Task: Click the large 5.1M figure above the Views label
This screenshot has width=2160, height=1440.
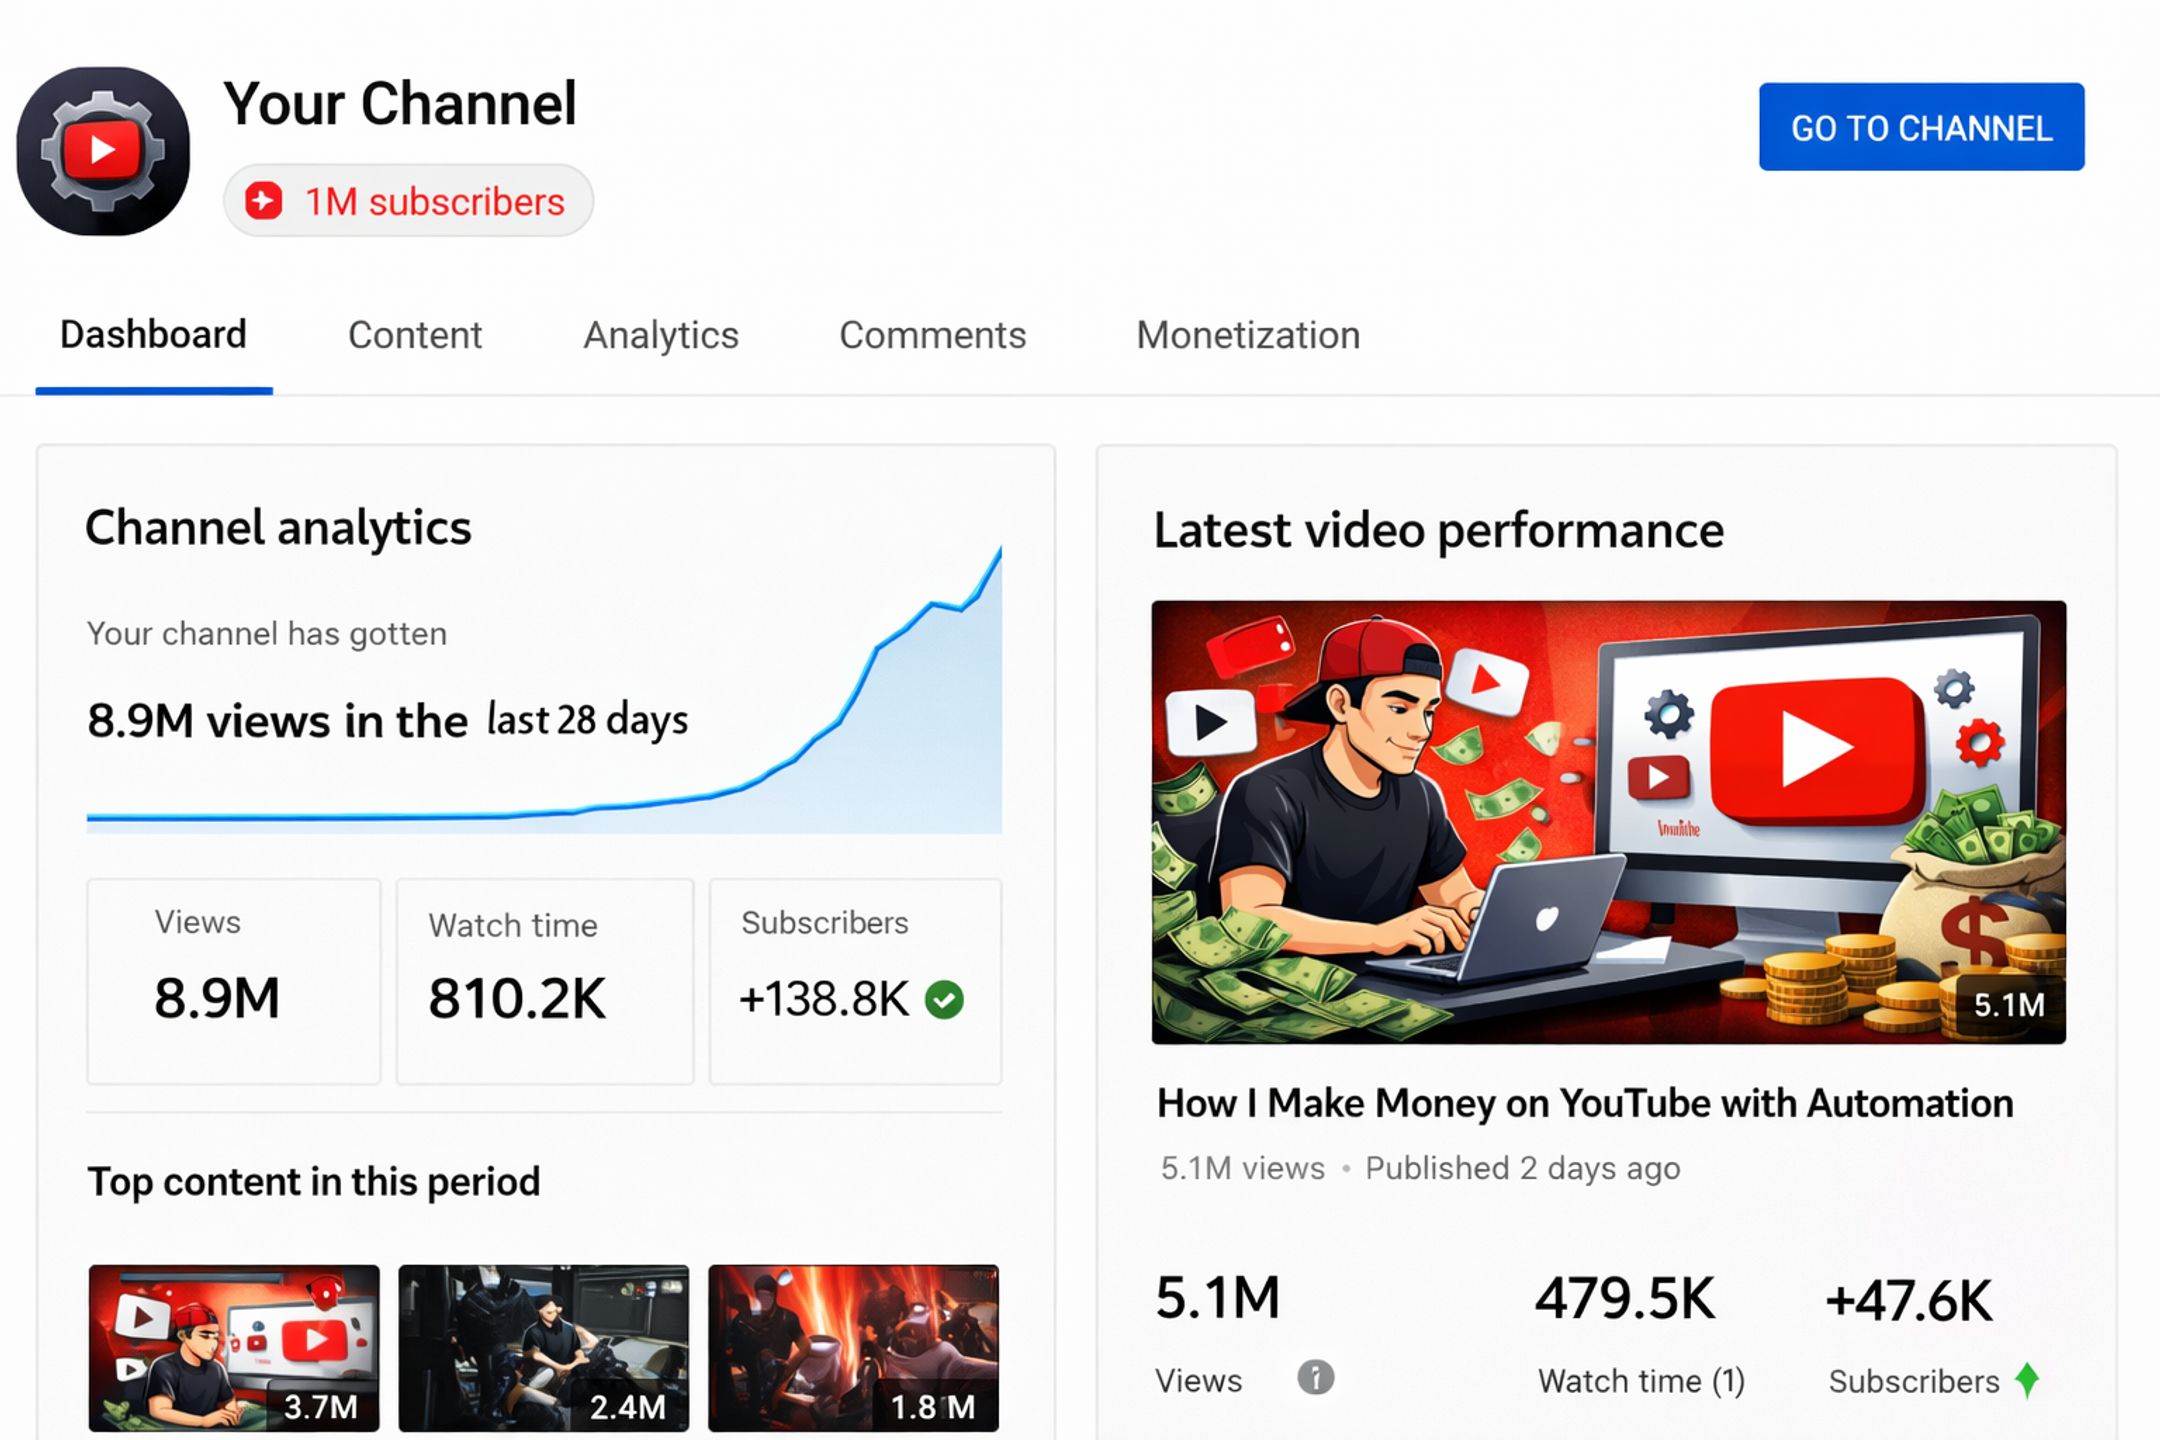Action: (x=1218, y=1298)
